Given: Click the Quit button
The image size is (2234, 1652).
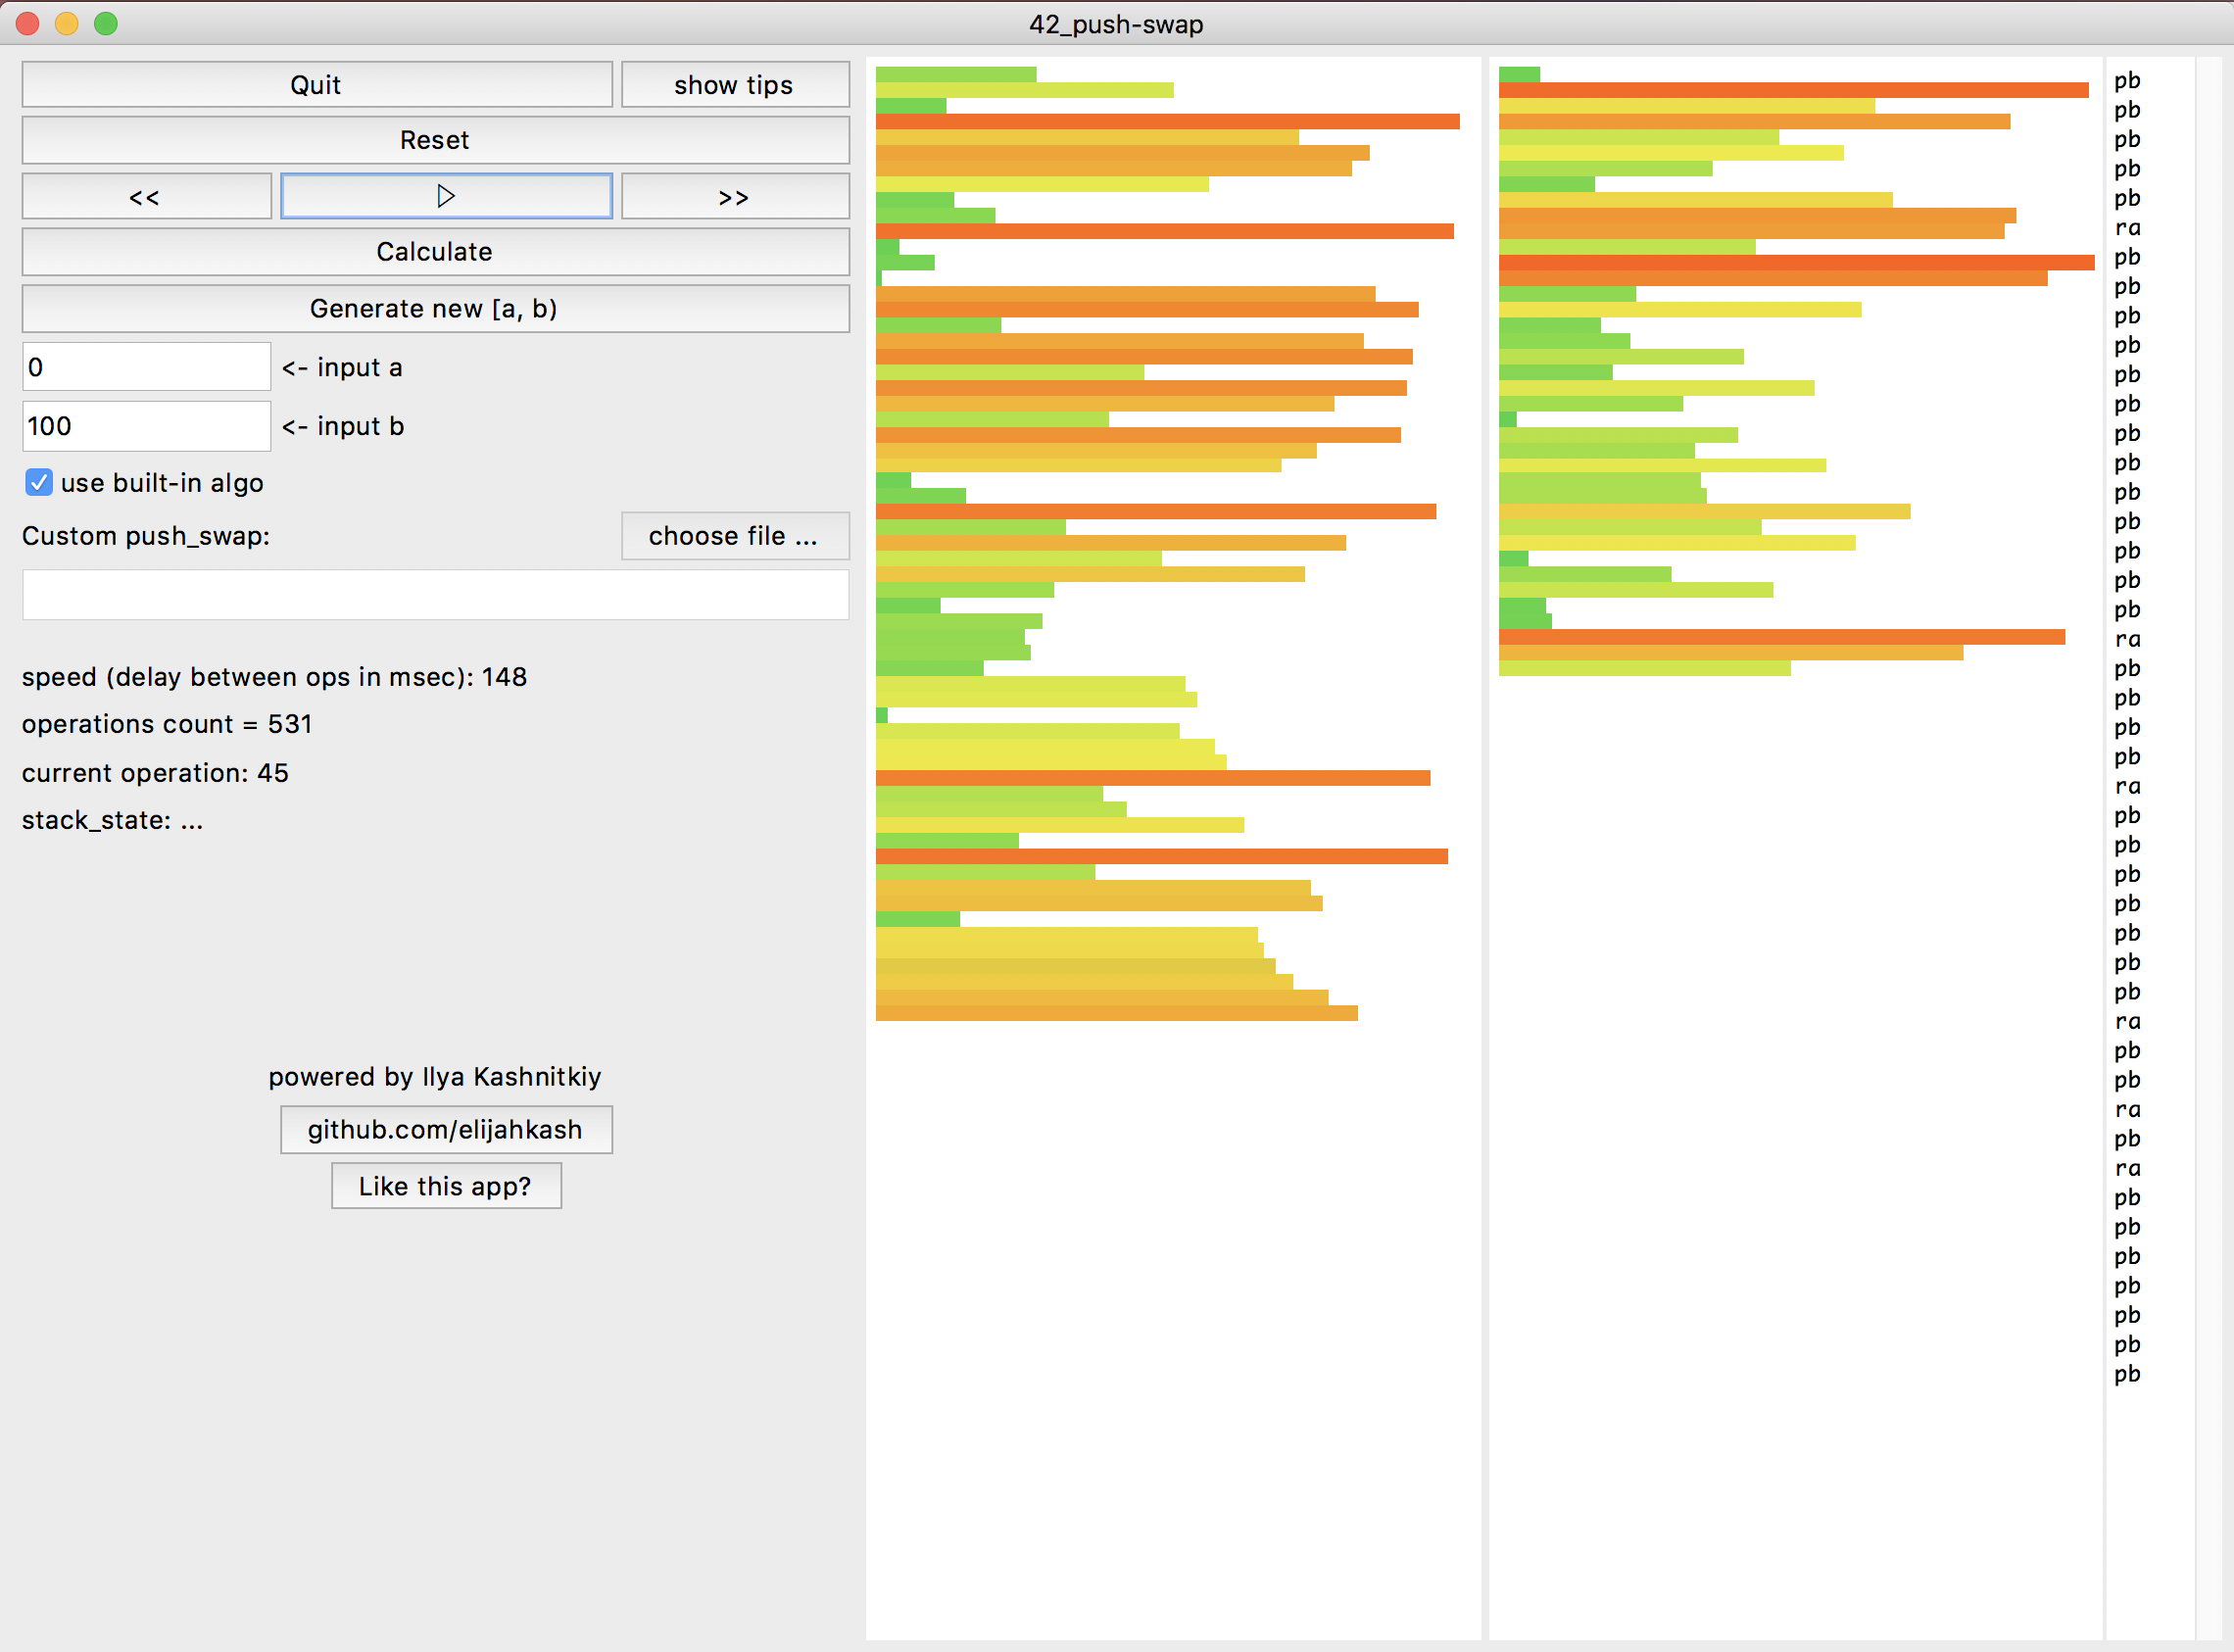Looking at the screenshot, I should (316, 85).
